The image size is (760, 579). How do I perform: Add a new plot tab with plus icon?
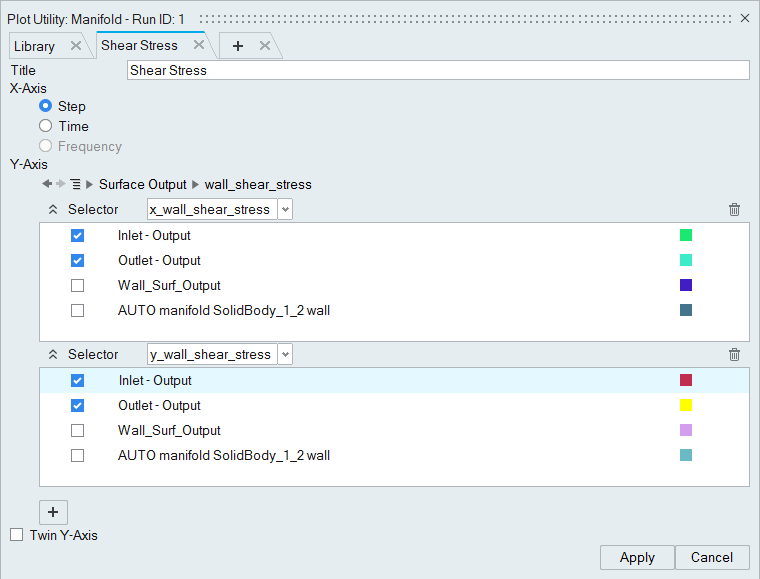238,46
